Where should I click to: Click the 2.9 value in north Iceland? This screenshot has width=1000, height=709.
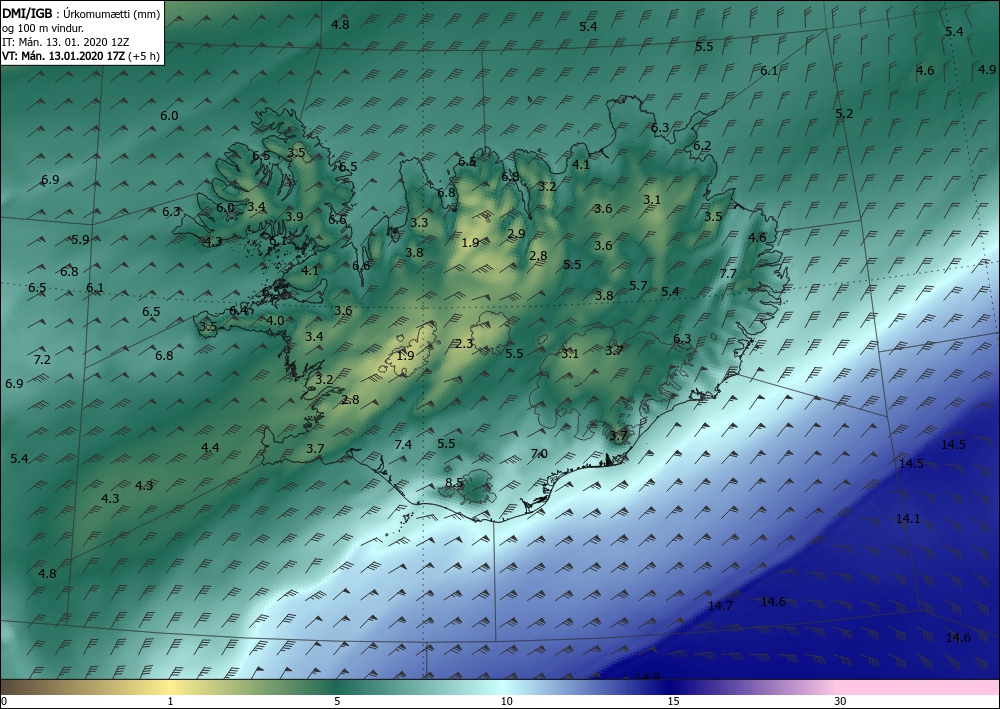click(516, 233)
